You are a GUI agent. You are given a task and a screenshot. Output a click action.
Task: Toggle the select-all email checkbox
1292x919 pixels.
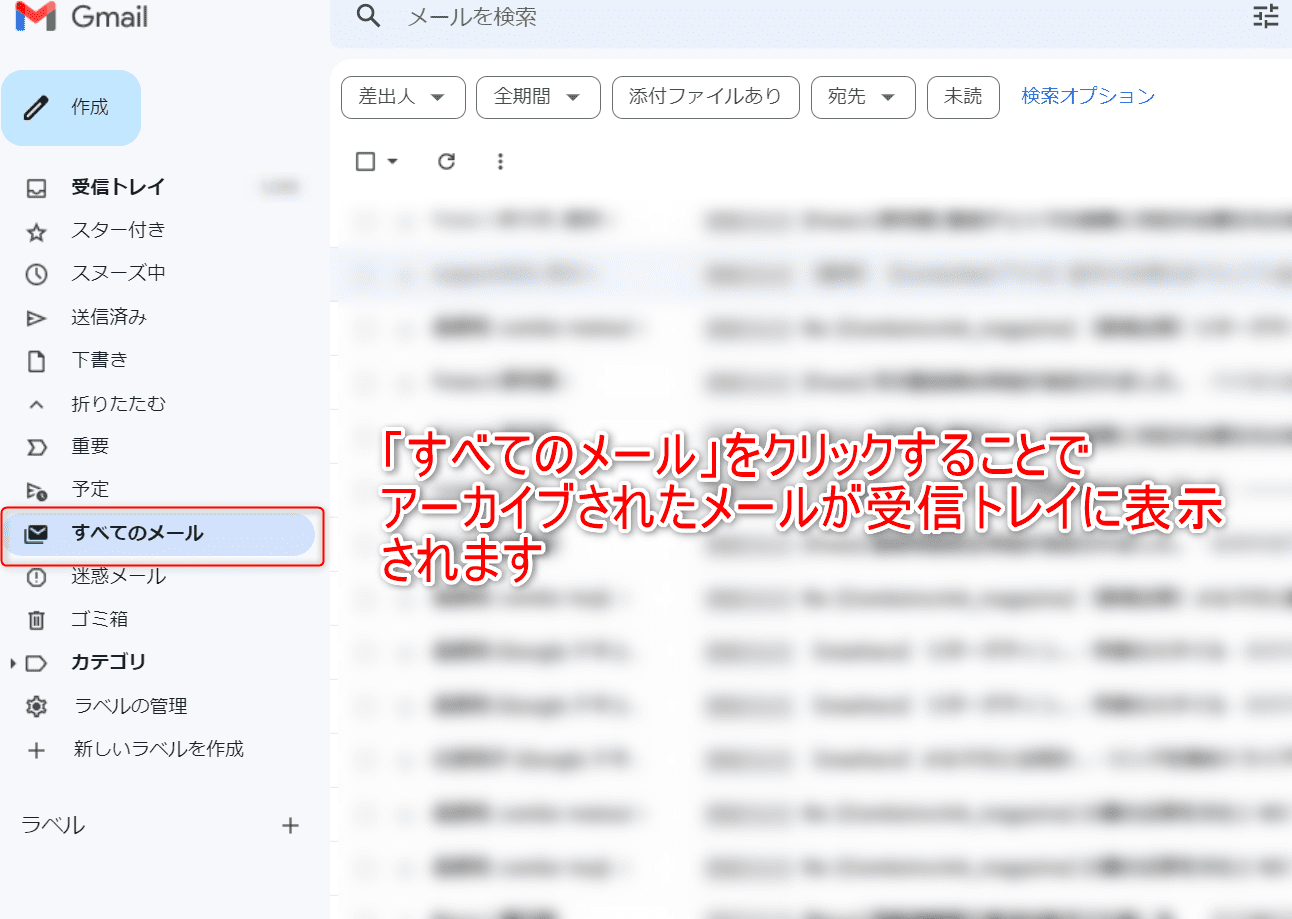pos(366,161)
